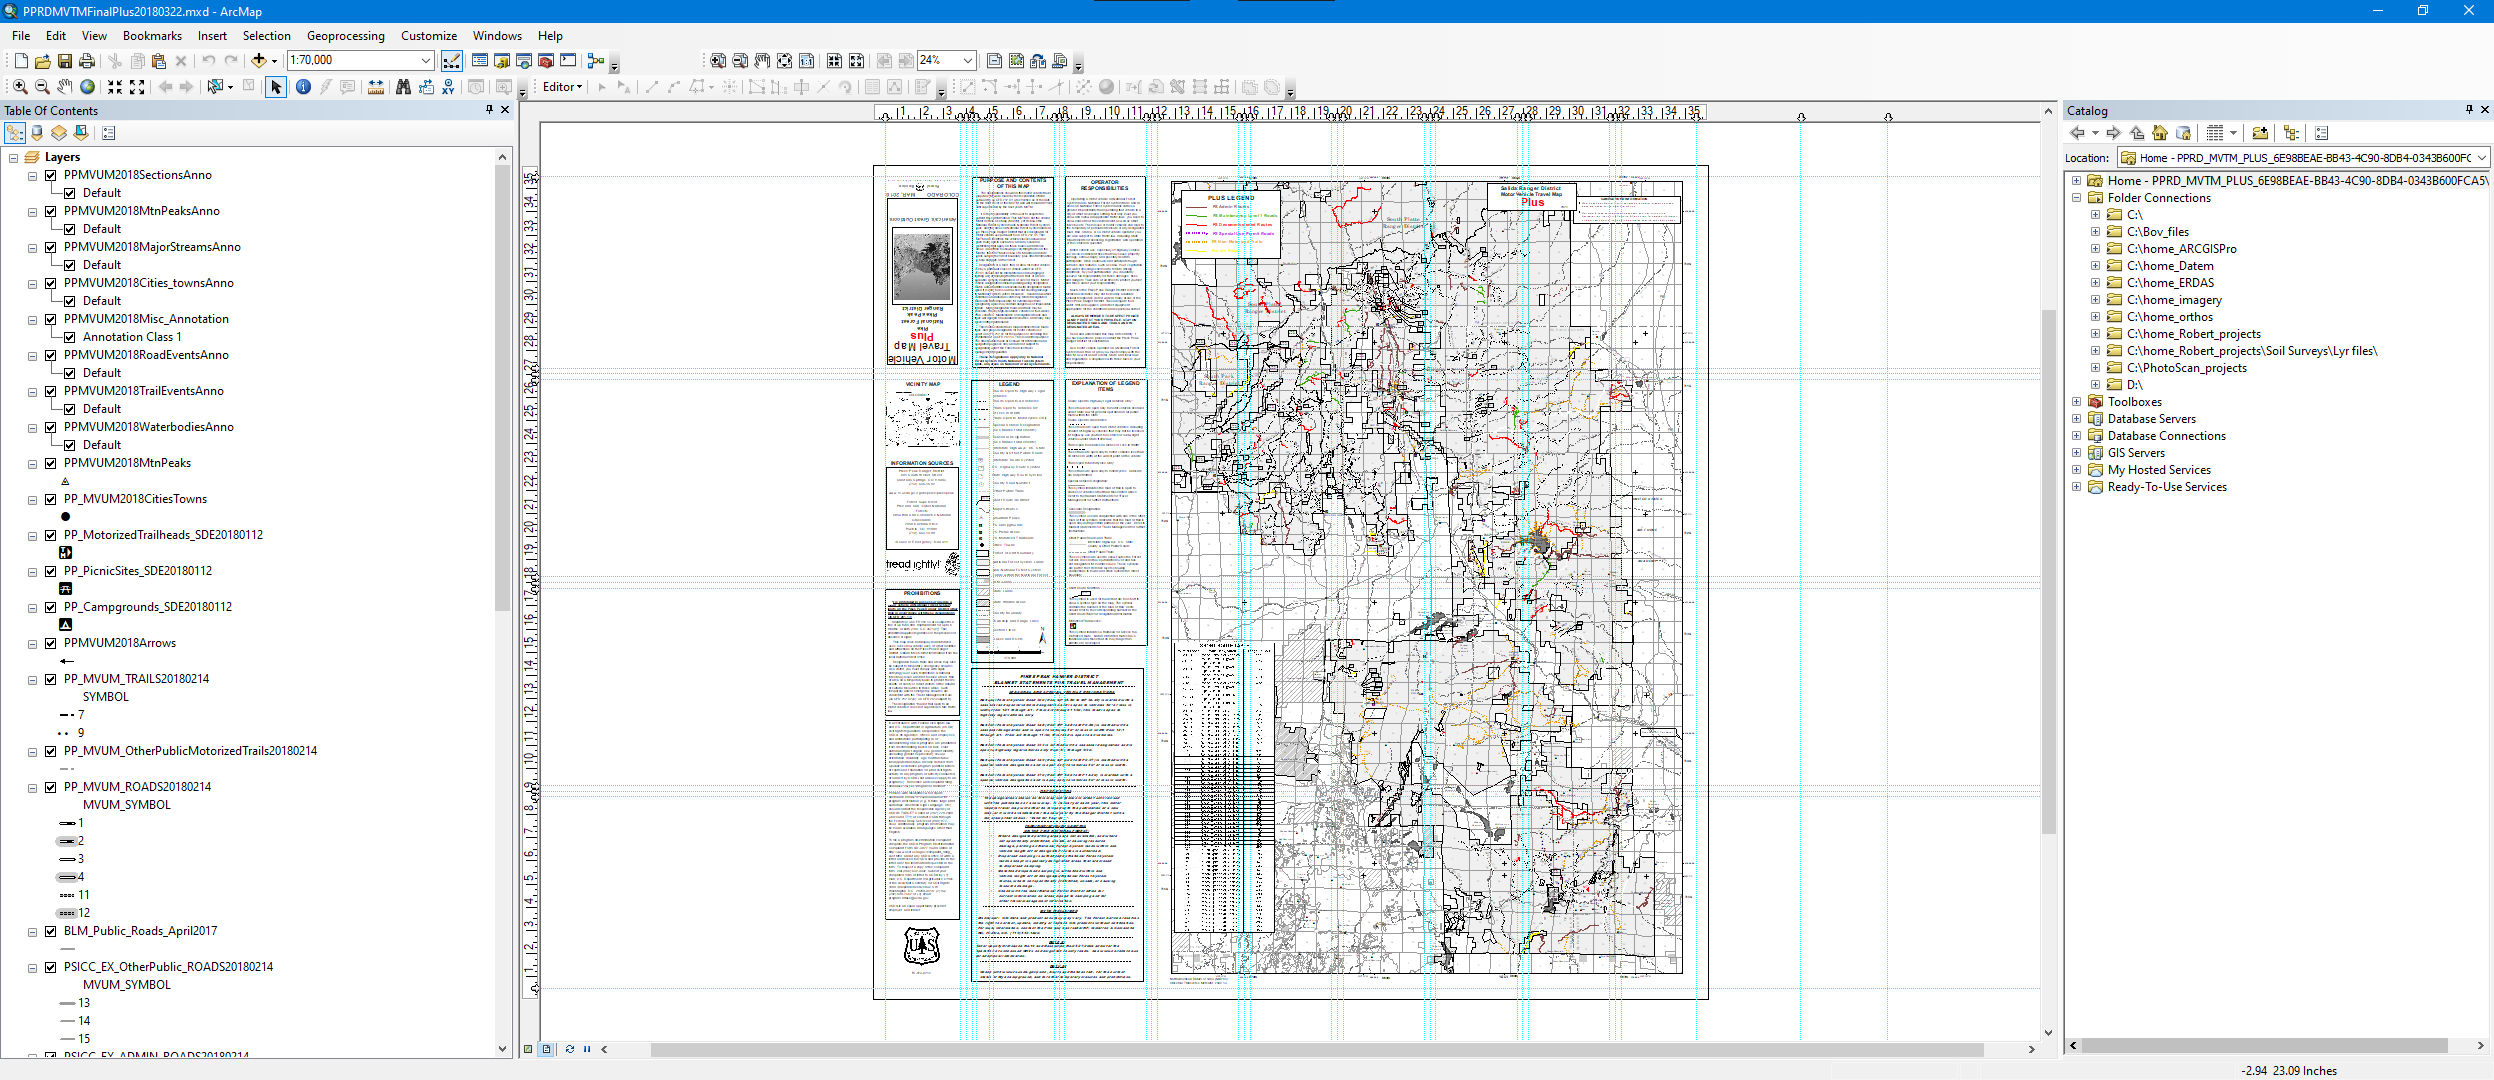This screenshot has width=2494, height=1080.
Task: Click Full Extent globe icon
Action: 88,87
